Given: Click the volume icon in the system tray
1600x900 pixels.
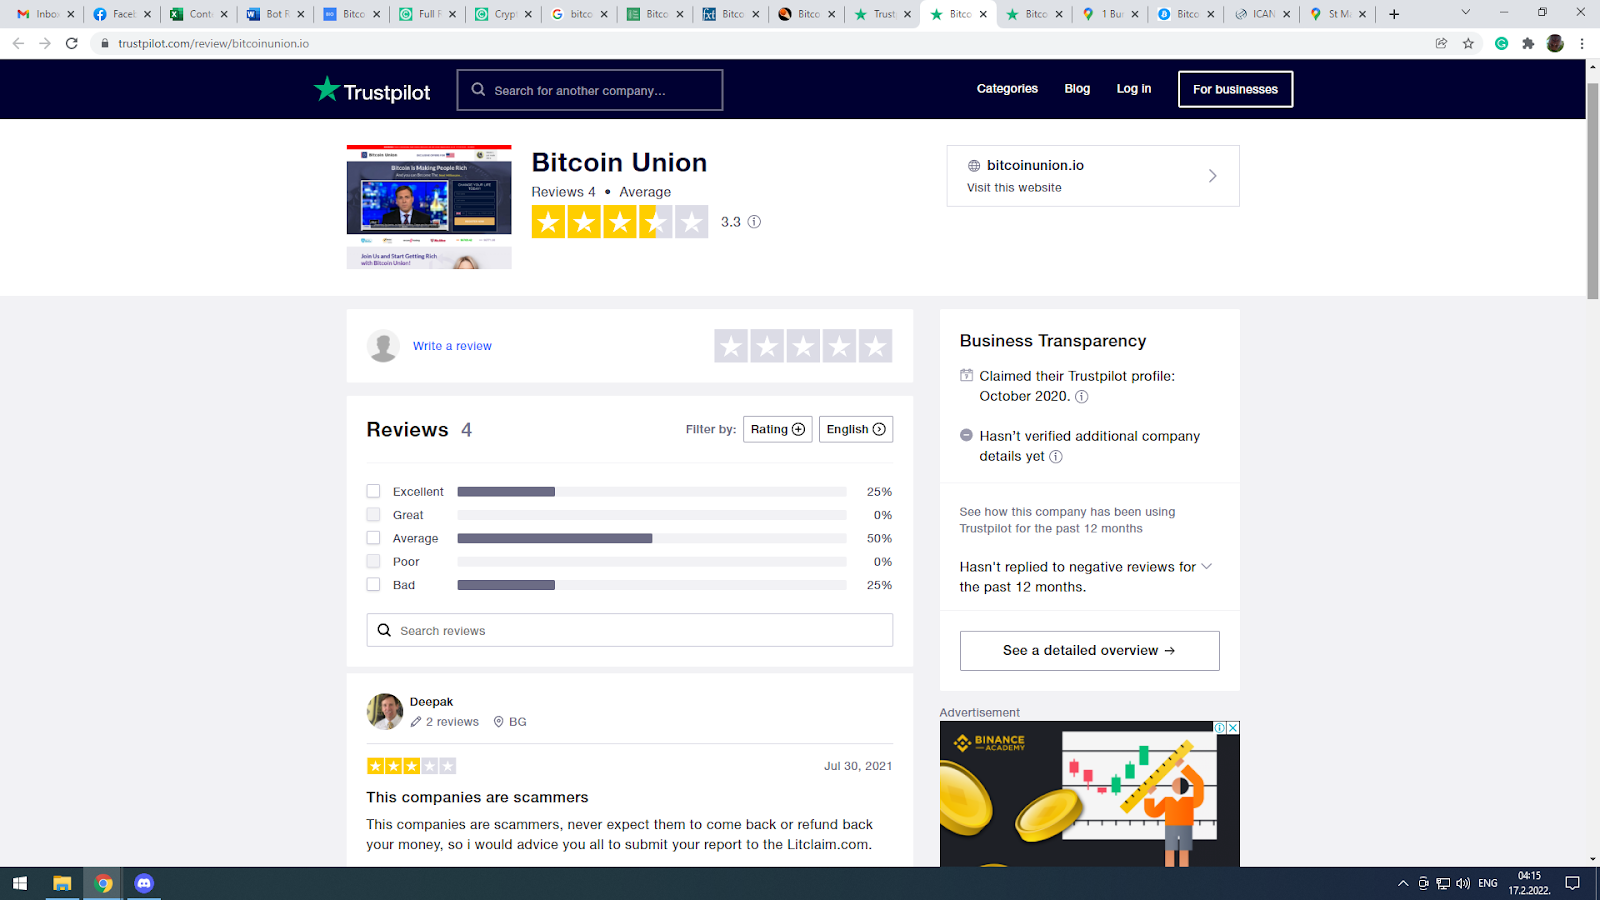Looking at the screenshot, I should 1463,883.
